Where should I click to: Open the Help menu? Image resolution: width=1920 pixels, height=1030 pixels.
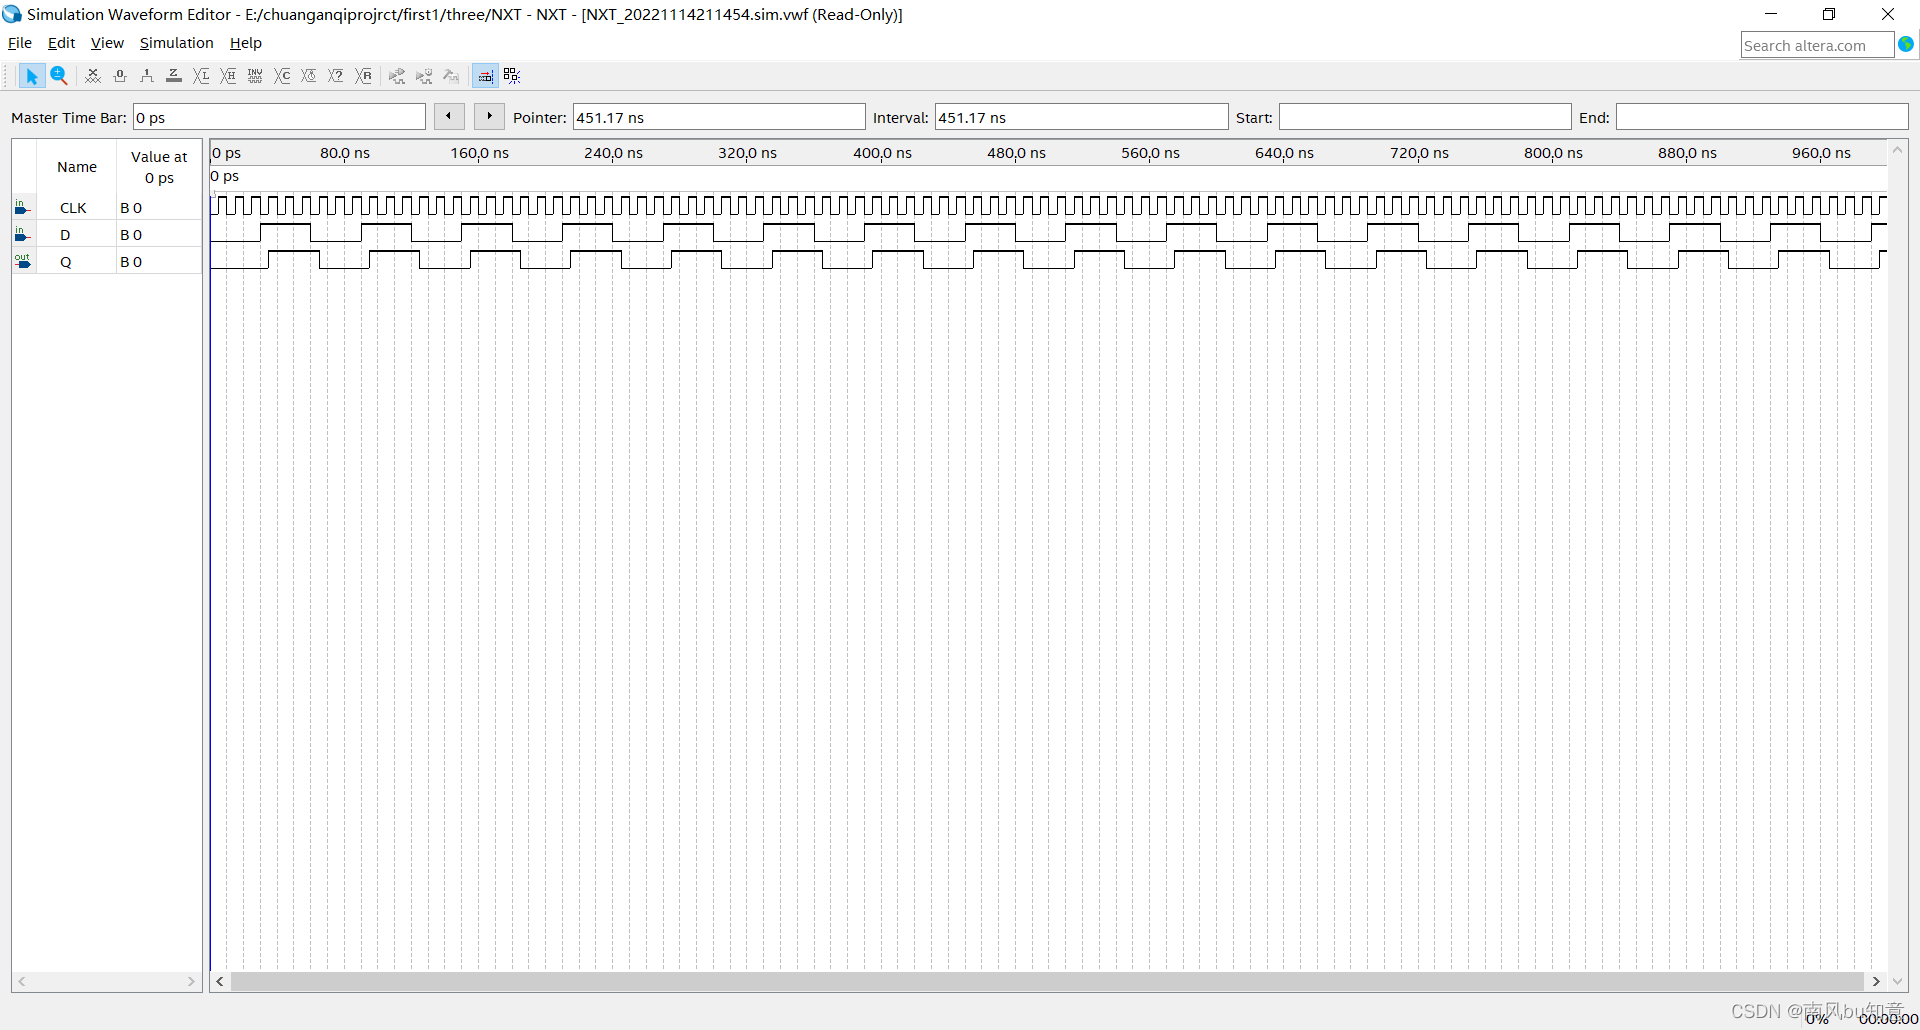pyautogui.click(x=245, y=43)
